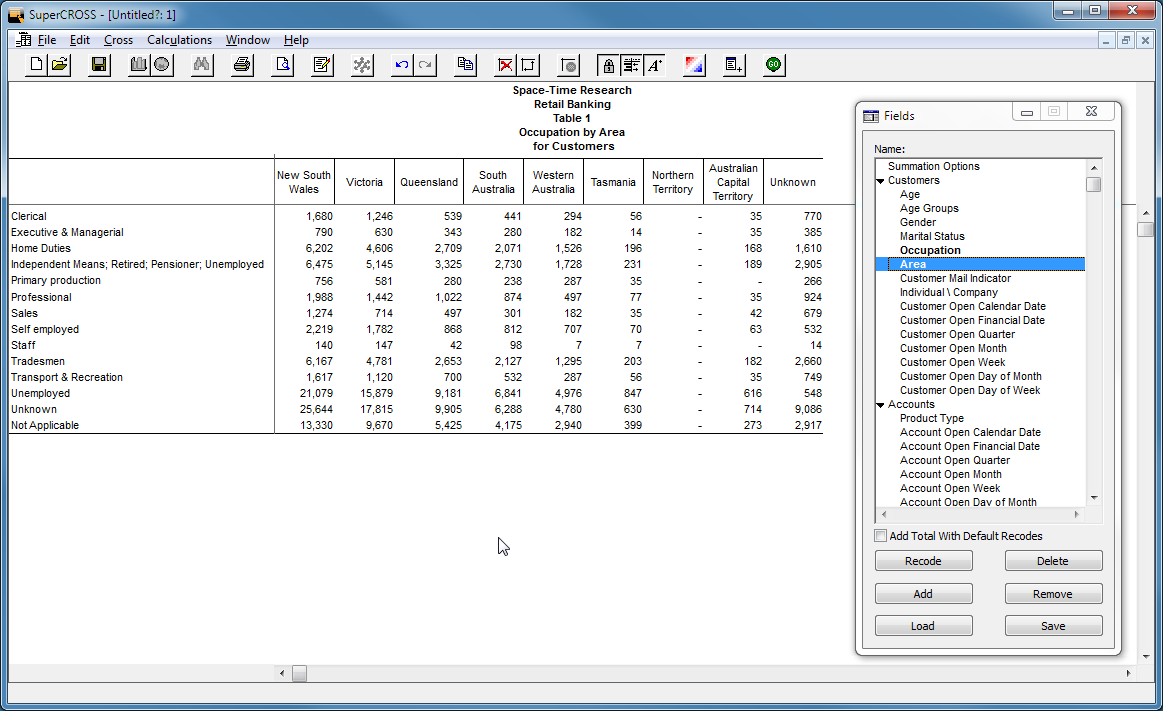Select the Marital Status field in the list

click(x=931, y=236)
